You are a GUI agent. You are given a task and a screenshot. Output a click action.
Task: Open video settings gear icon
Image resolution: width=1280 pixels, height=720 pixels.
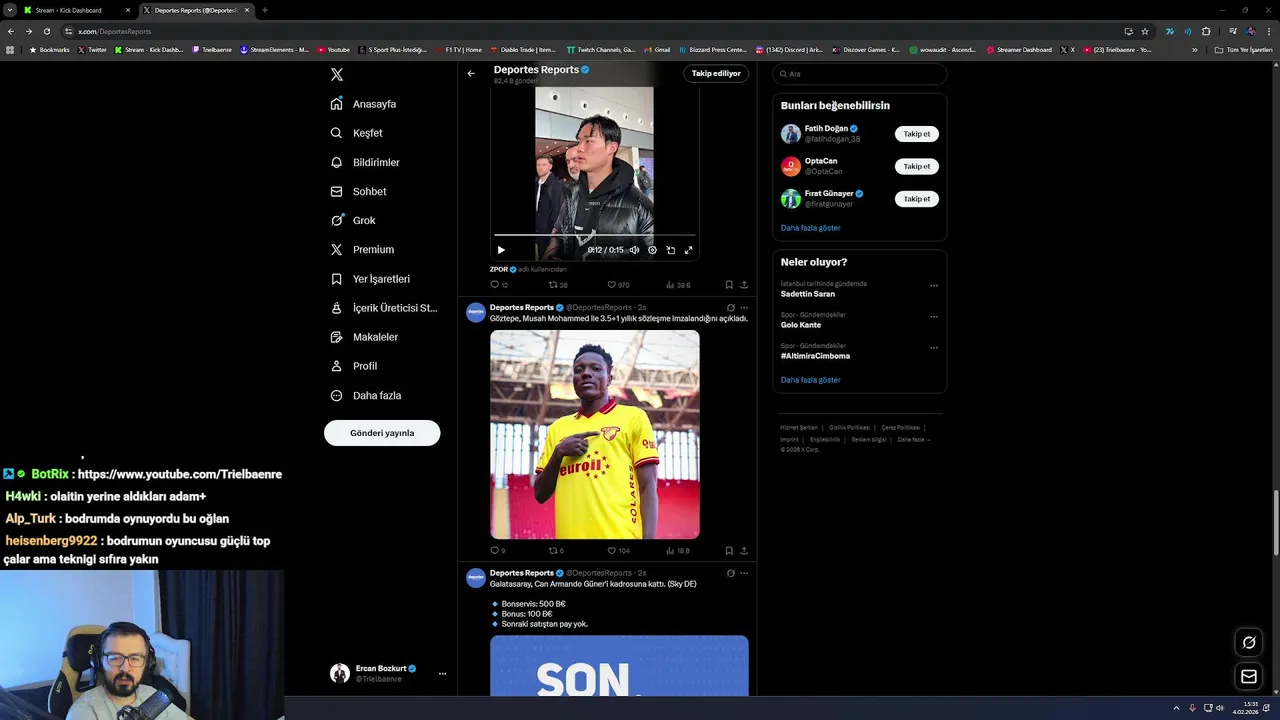coord(652,250)
